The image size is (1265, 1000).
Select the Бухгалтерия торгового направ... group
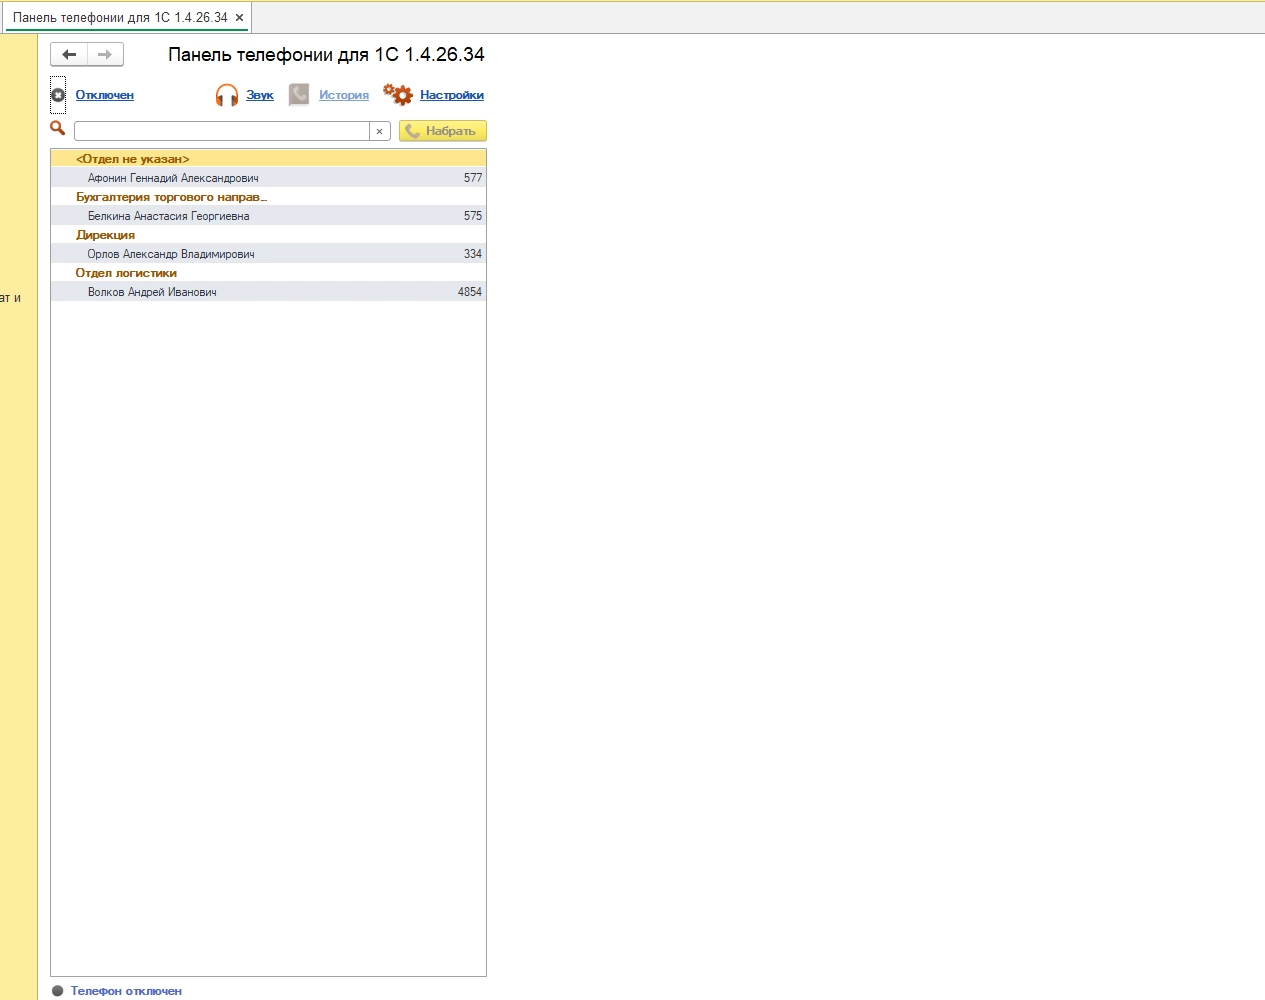pos(268,197)
